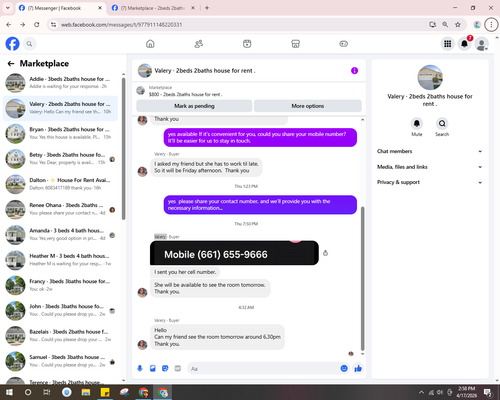Go to Home feed icon
The height and width of the screenshot is (400, 500).
tap(150, 44)
